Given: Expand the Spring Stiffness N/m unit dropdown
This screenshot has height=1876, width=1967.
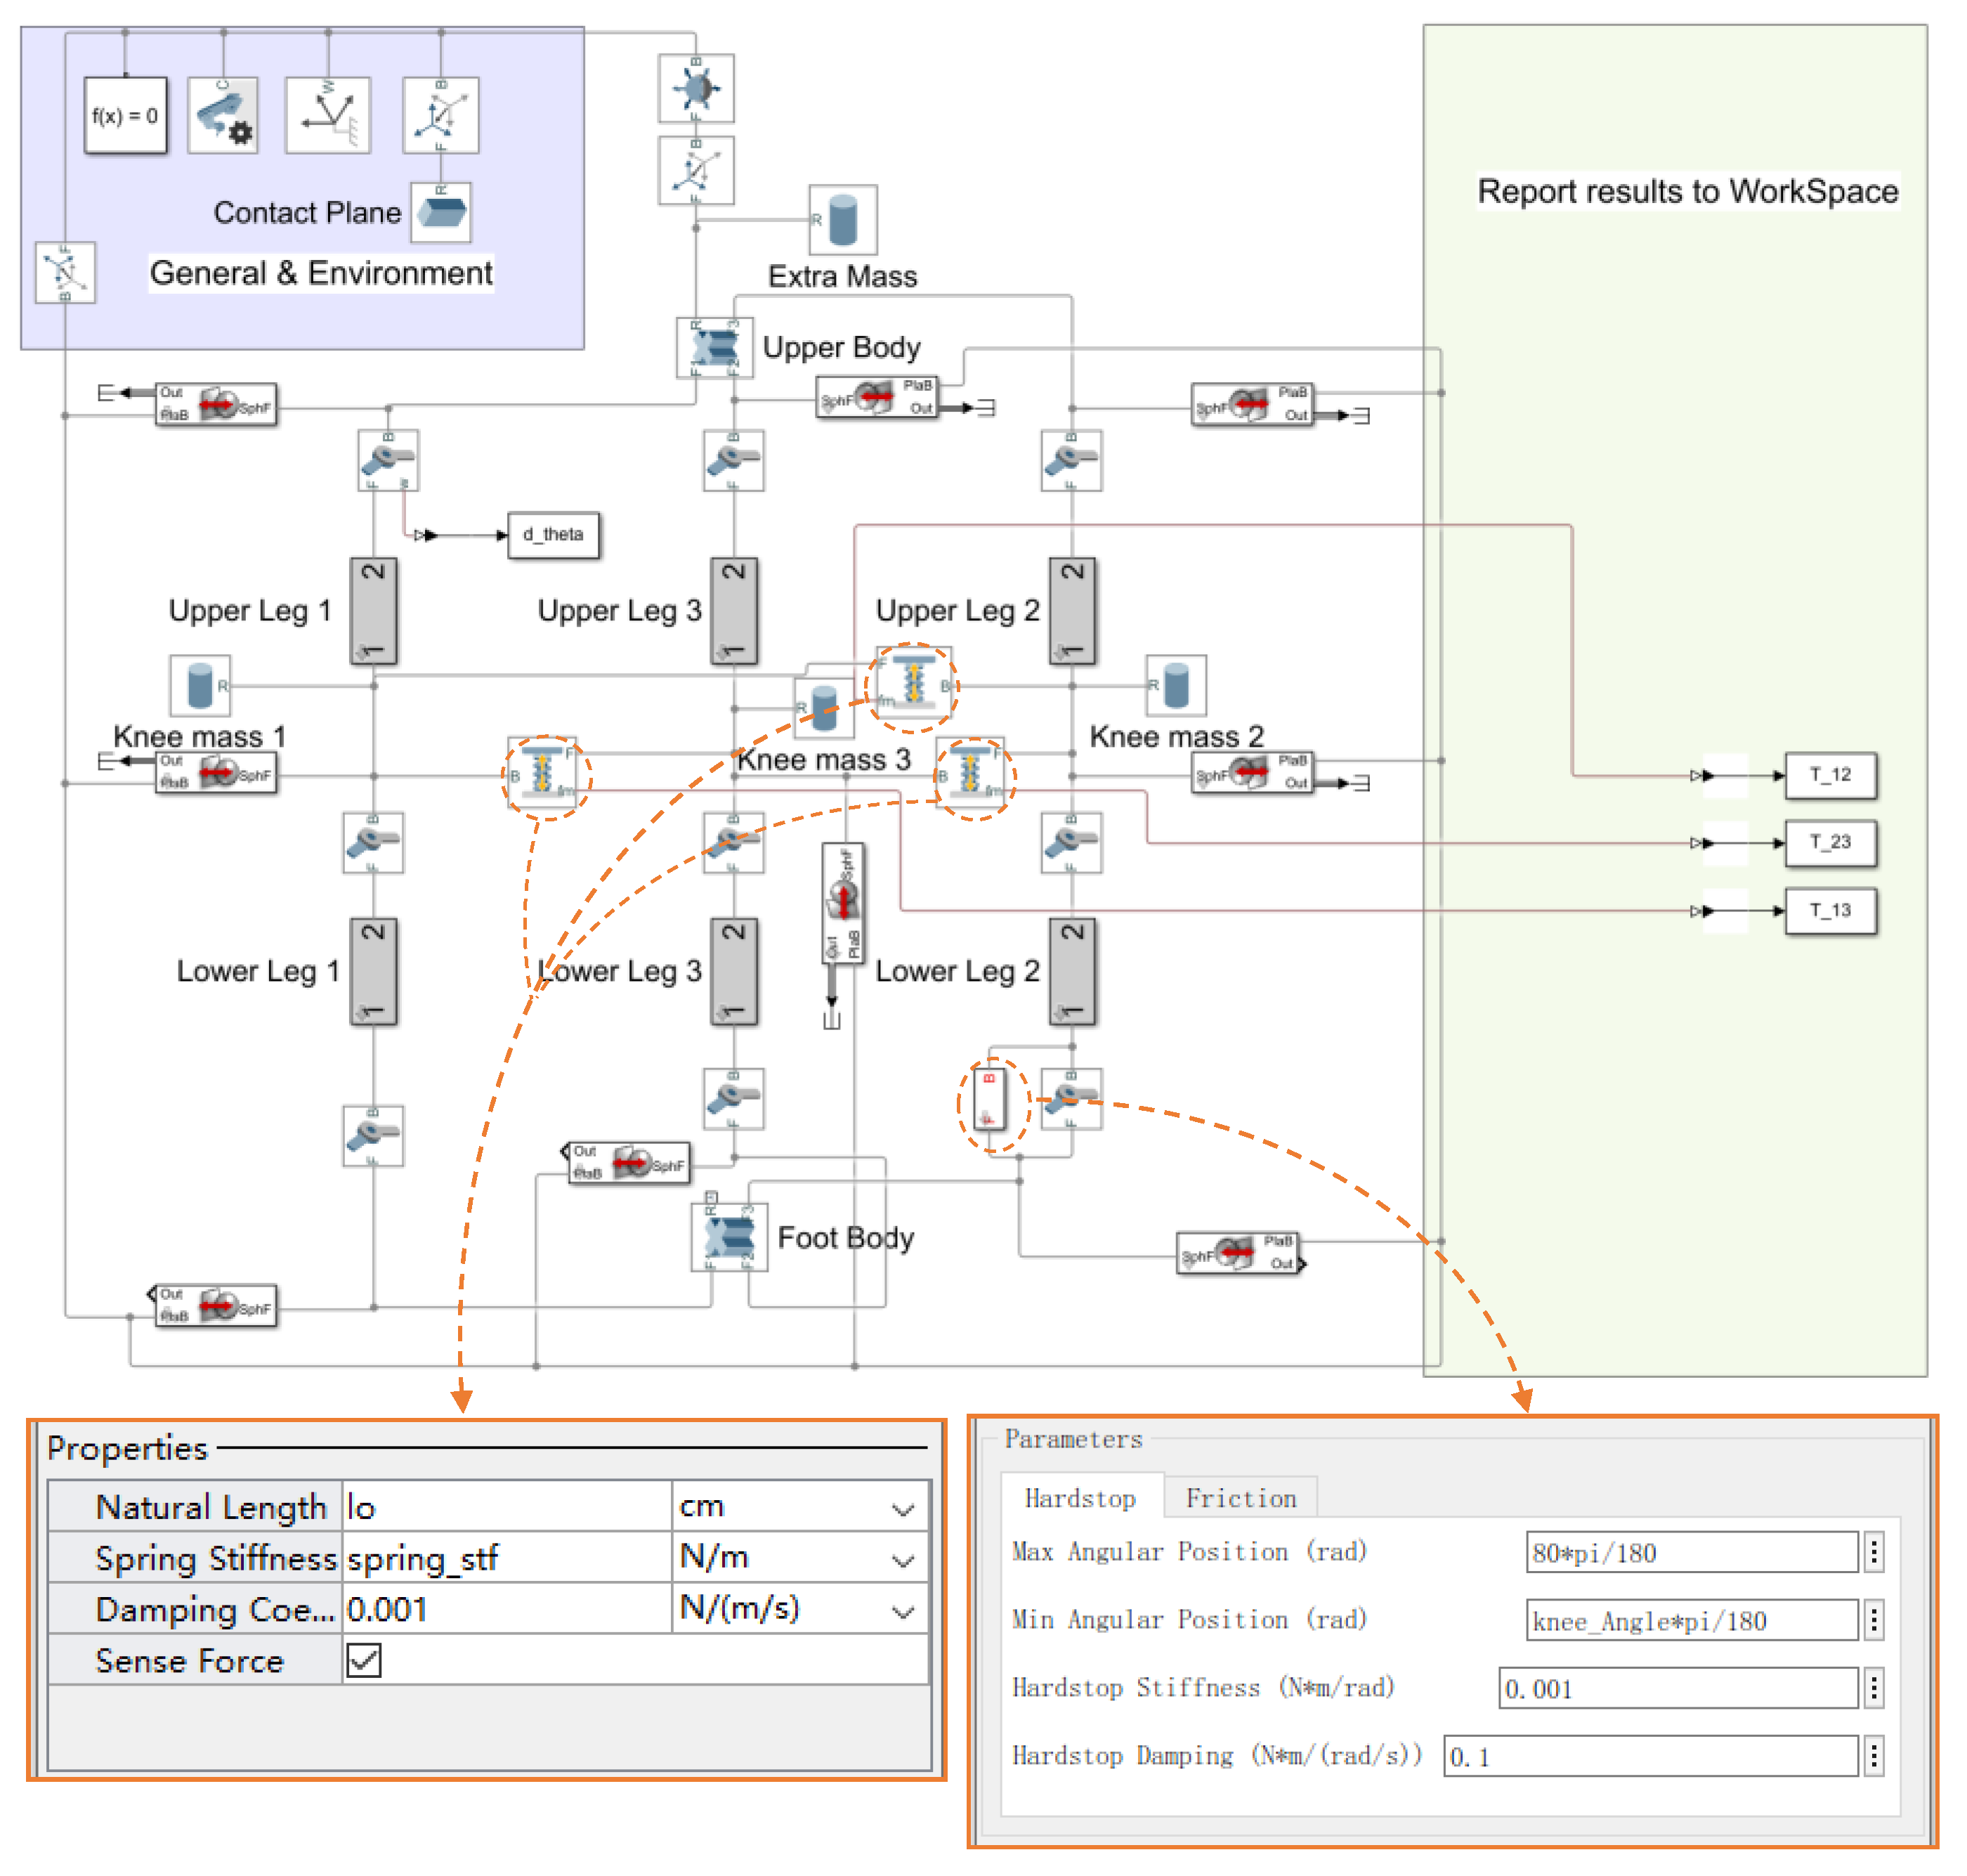Looking at the screenshot, I should point(902,1559).
